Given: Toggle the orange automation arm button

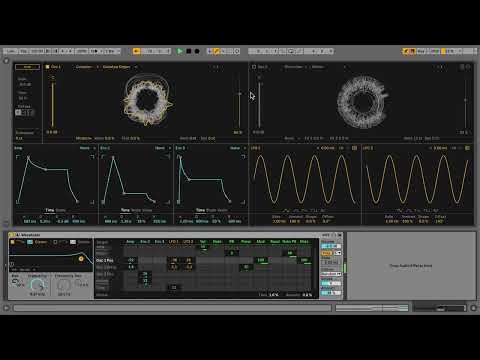Looking at the screenshot, I should (217, 51).
